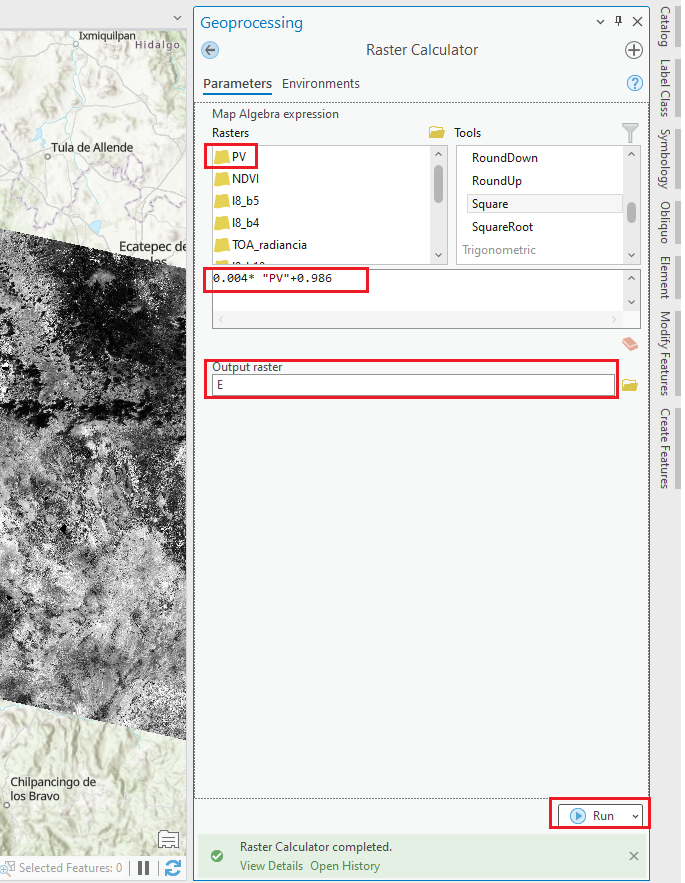The height and width of the screenshot is (883, 685).
Task: Open the View Details link
Action: (271, 866)
